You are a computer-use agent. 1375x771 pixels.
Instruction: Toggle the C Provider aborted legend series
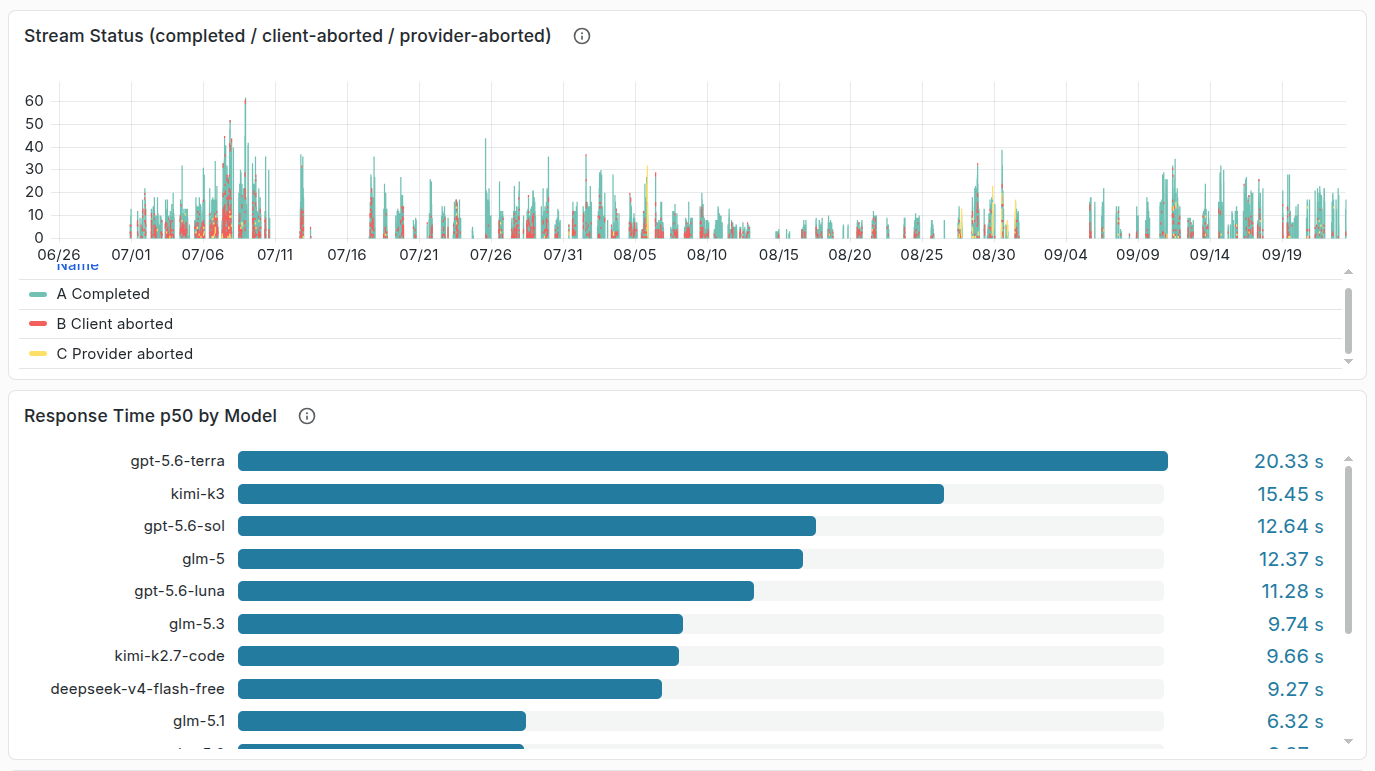pyautogui.click(x=125, y=354)
